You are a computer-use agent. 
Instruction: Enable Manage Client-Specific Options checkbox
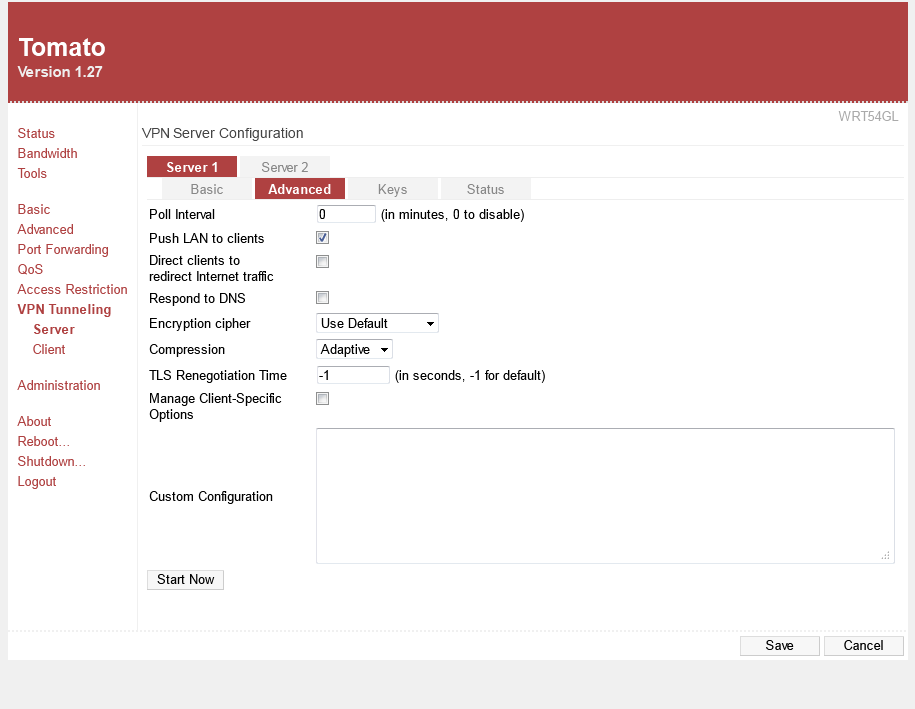click(x=322, y=399)
